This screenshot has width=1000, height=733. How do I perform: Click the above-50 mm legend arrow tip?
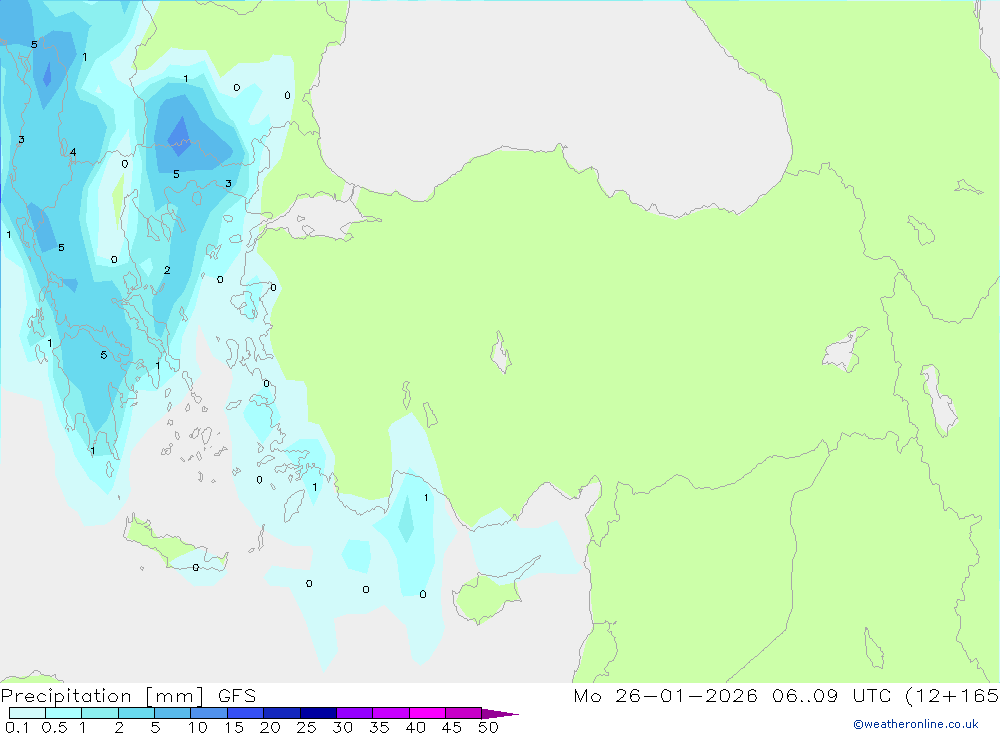pos(500,713)
